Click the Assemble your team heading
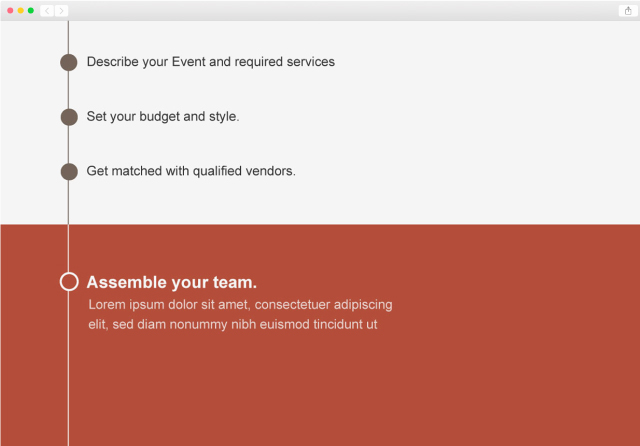Screen dimensions: 640x446 pyautogui.click(x=171, y=283)
